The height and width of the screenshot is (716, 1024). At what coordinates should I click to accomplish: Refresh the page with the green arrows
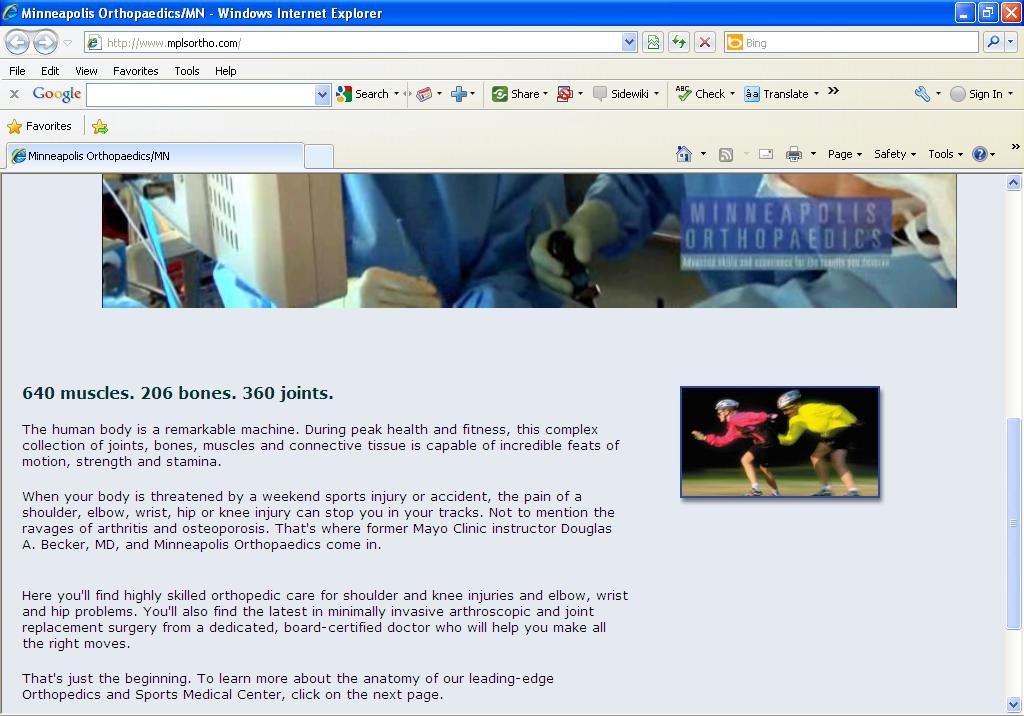click(x=679, y=42)
